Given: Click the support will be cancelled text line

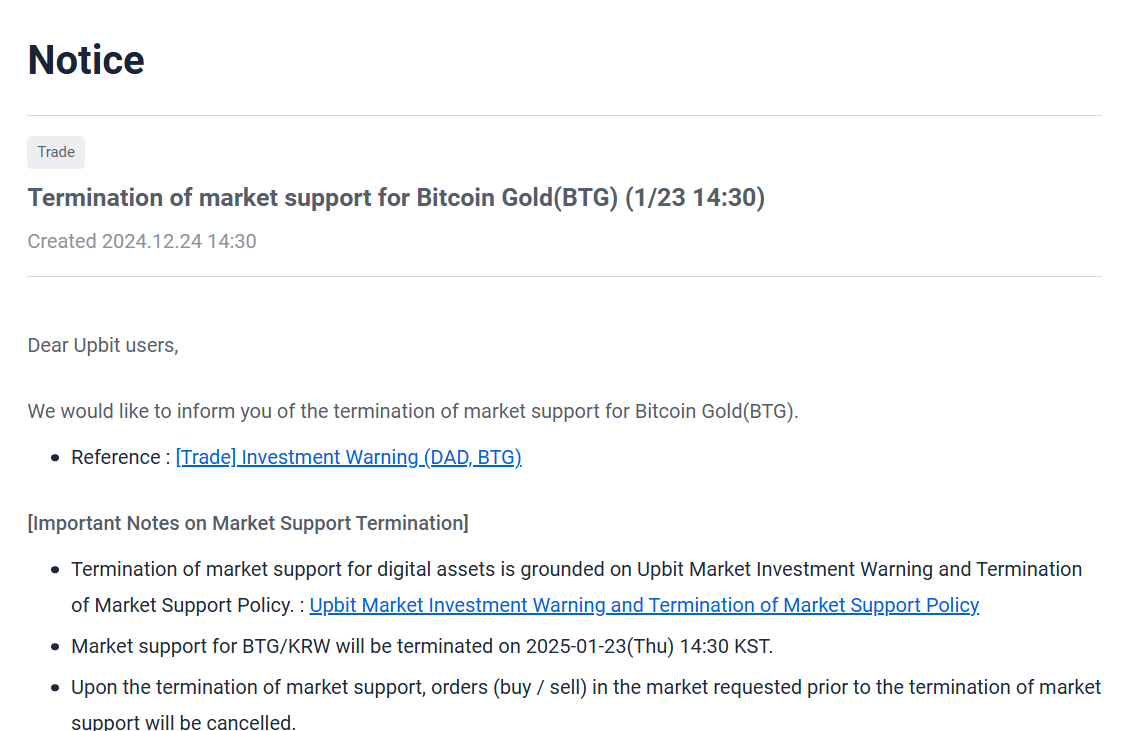Looking at the screenshot, I should coord(183,722).
